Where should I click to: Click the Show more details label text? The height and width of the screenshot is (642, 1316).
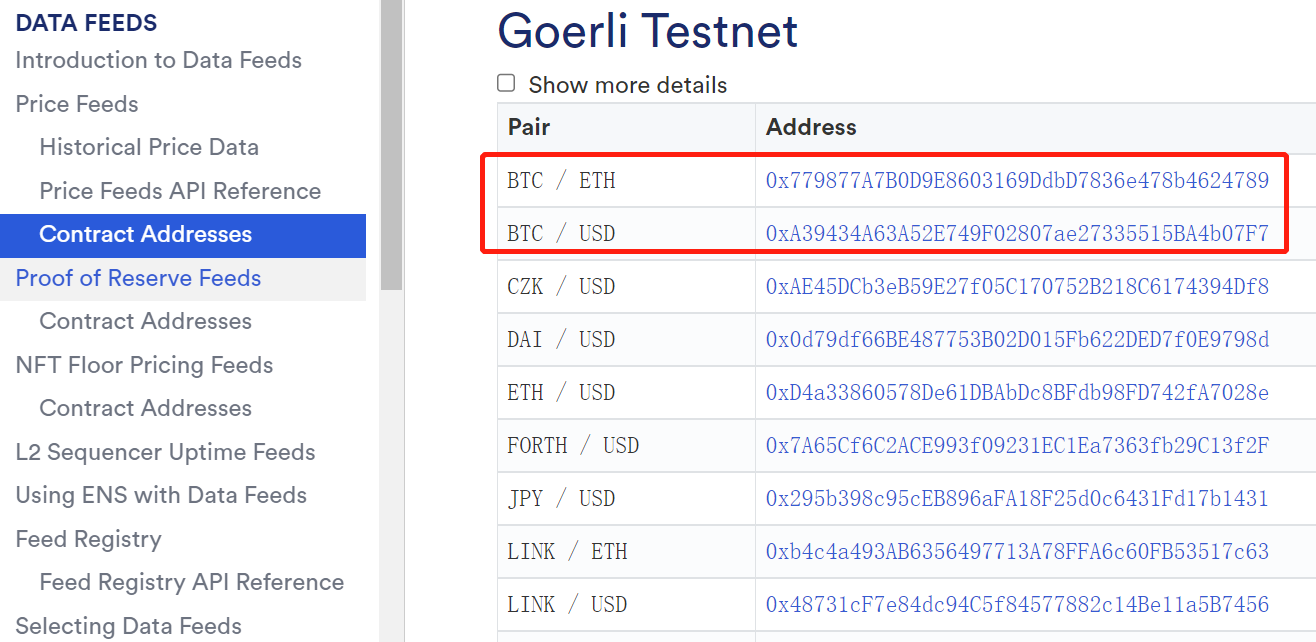click(628, 85)
